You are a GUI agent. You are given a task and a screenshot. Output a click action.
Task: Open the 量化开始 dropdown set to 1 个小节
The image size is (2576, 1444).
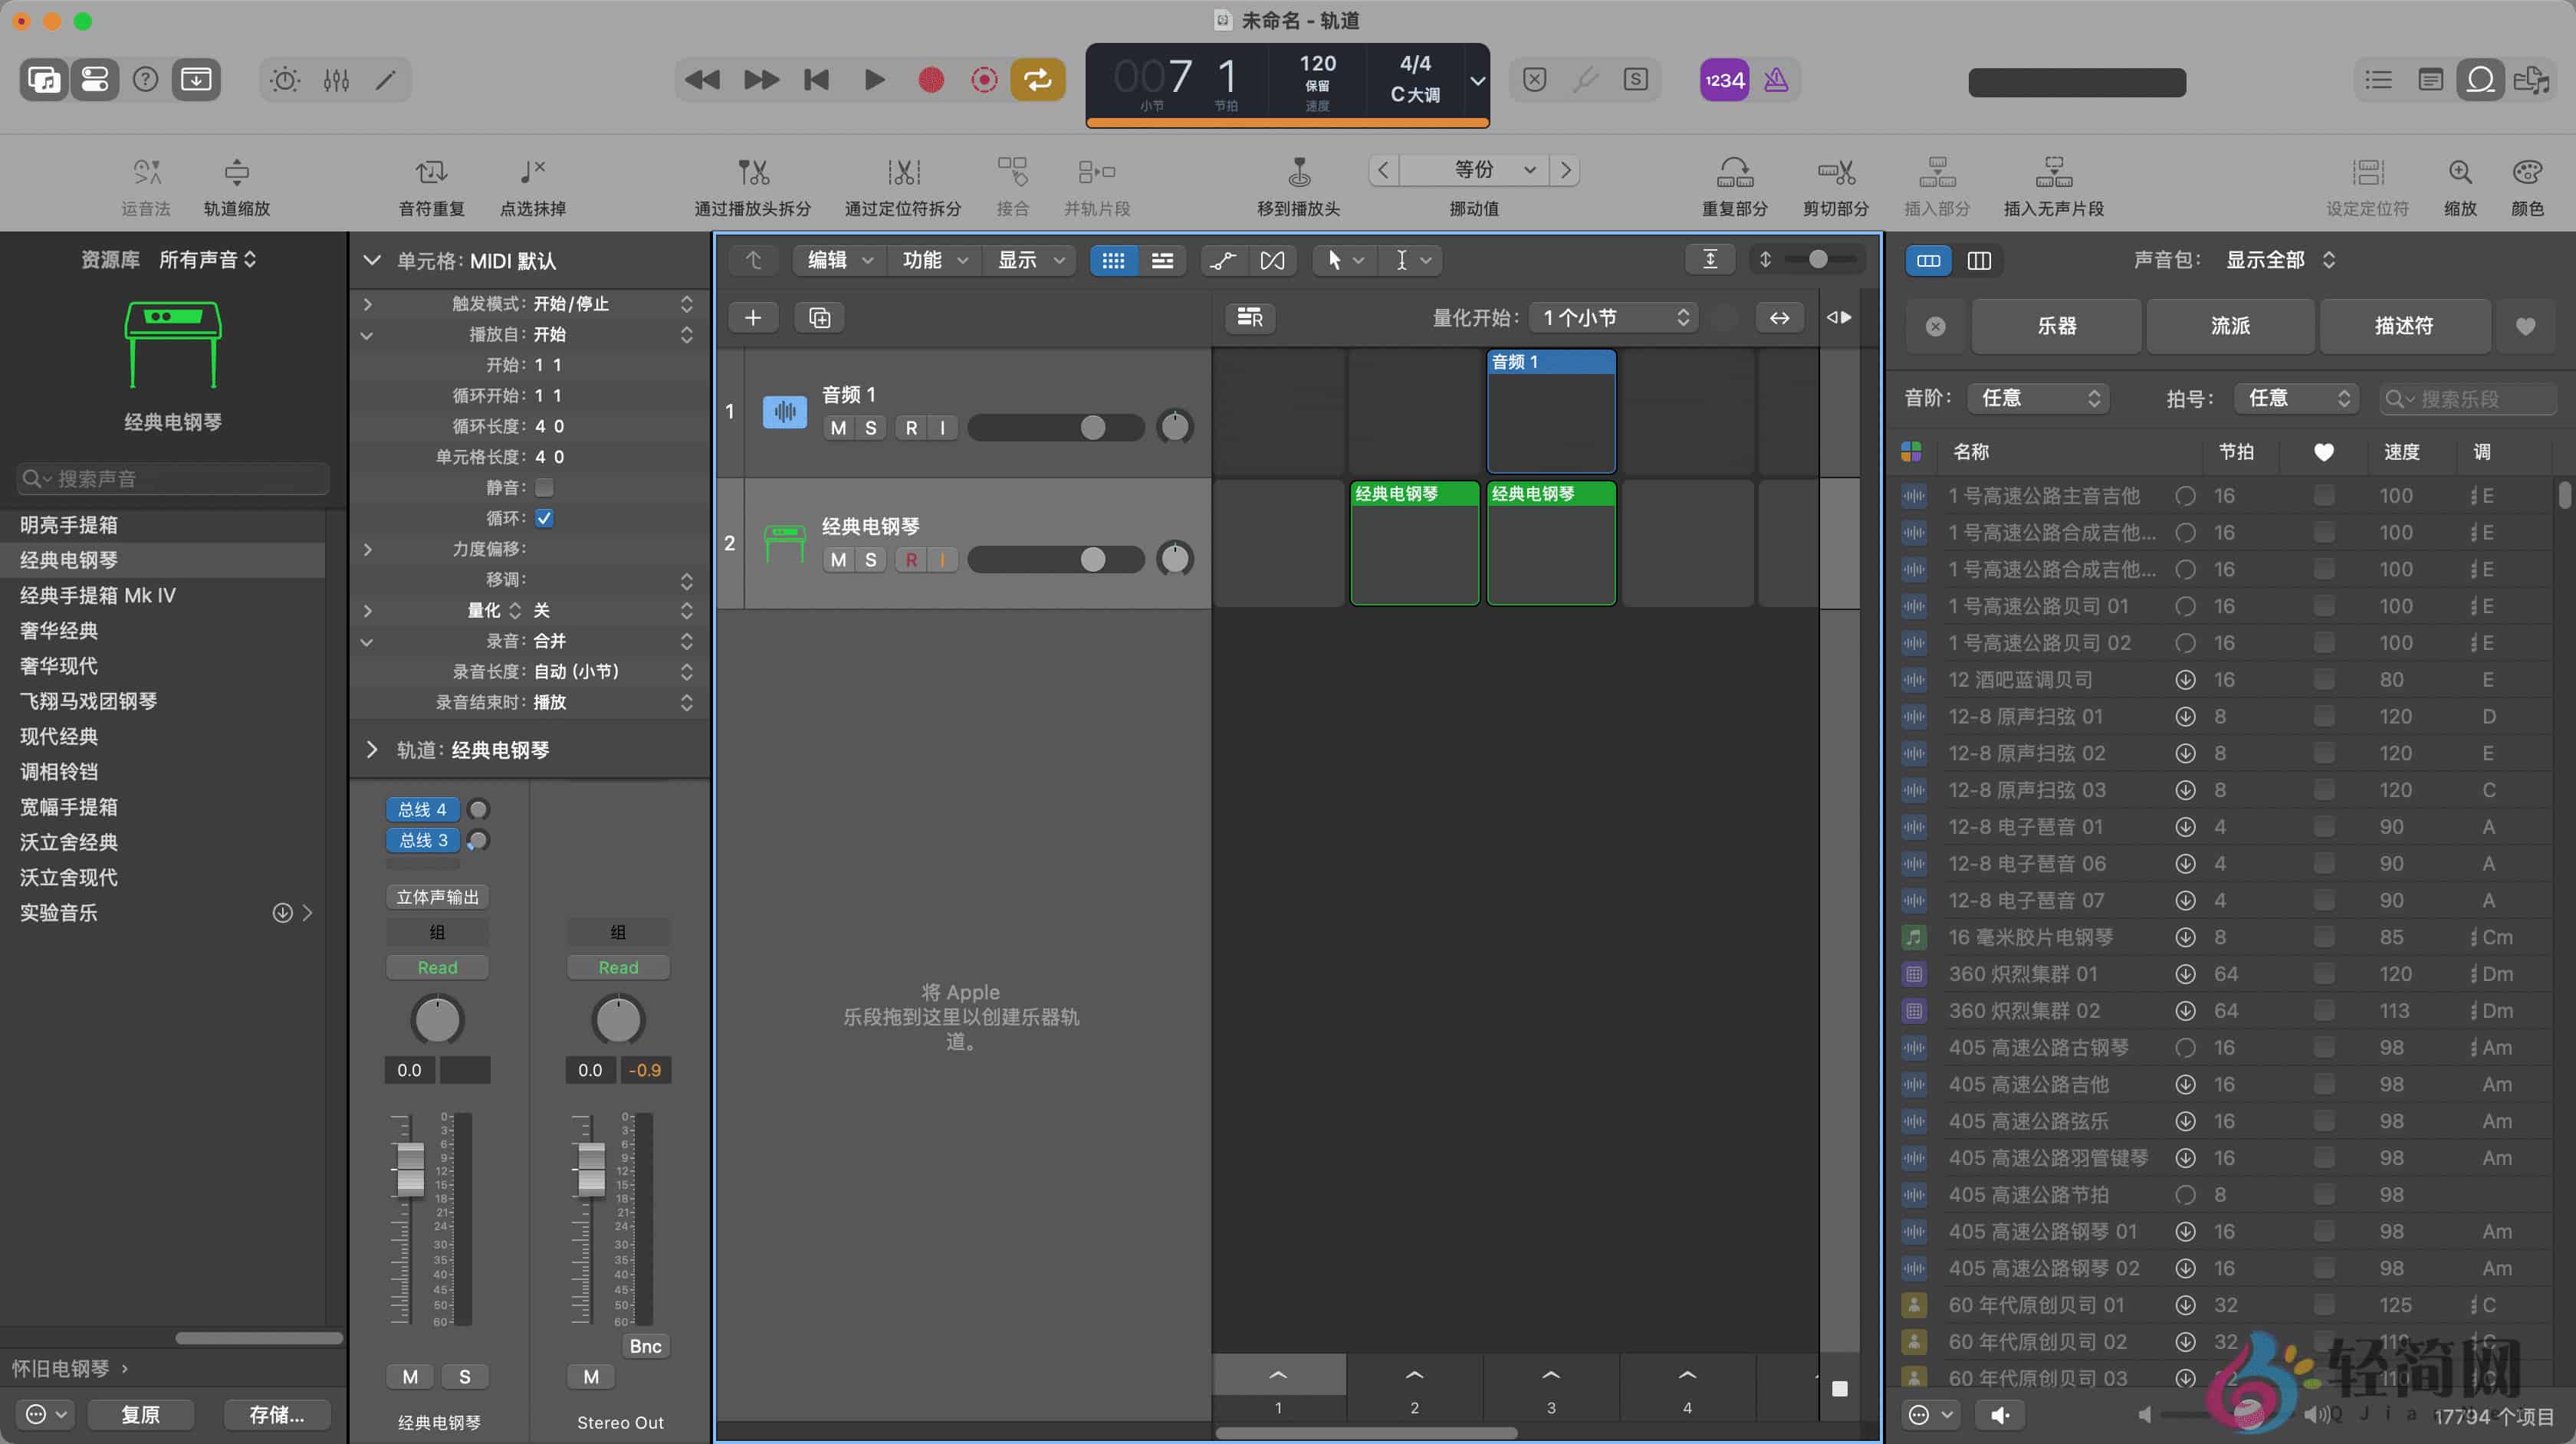(1612, 317)
